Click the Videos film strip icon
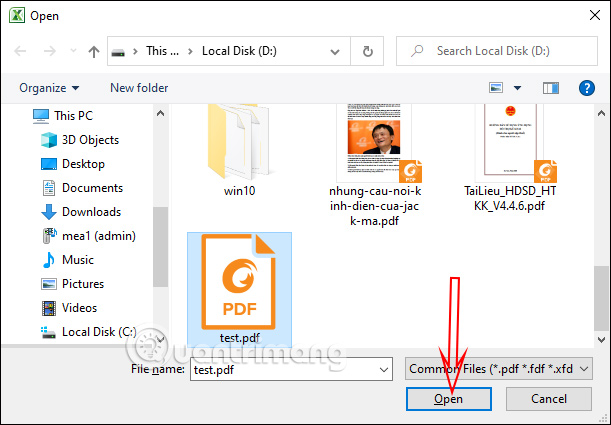 coord(49,308)
